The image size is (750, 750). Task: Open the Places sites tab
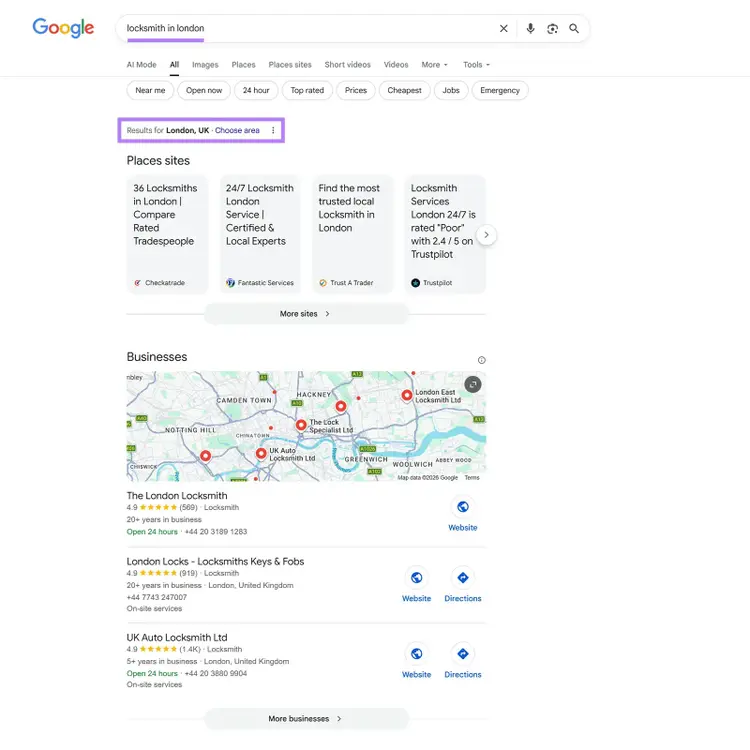[290, 65]
